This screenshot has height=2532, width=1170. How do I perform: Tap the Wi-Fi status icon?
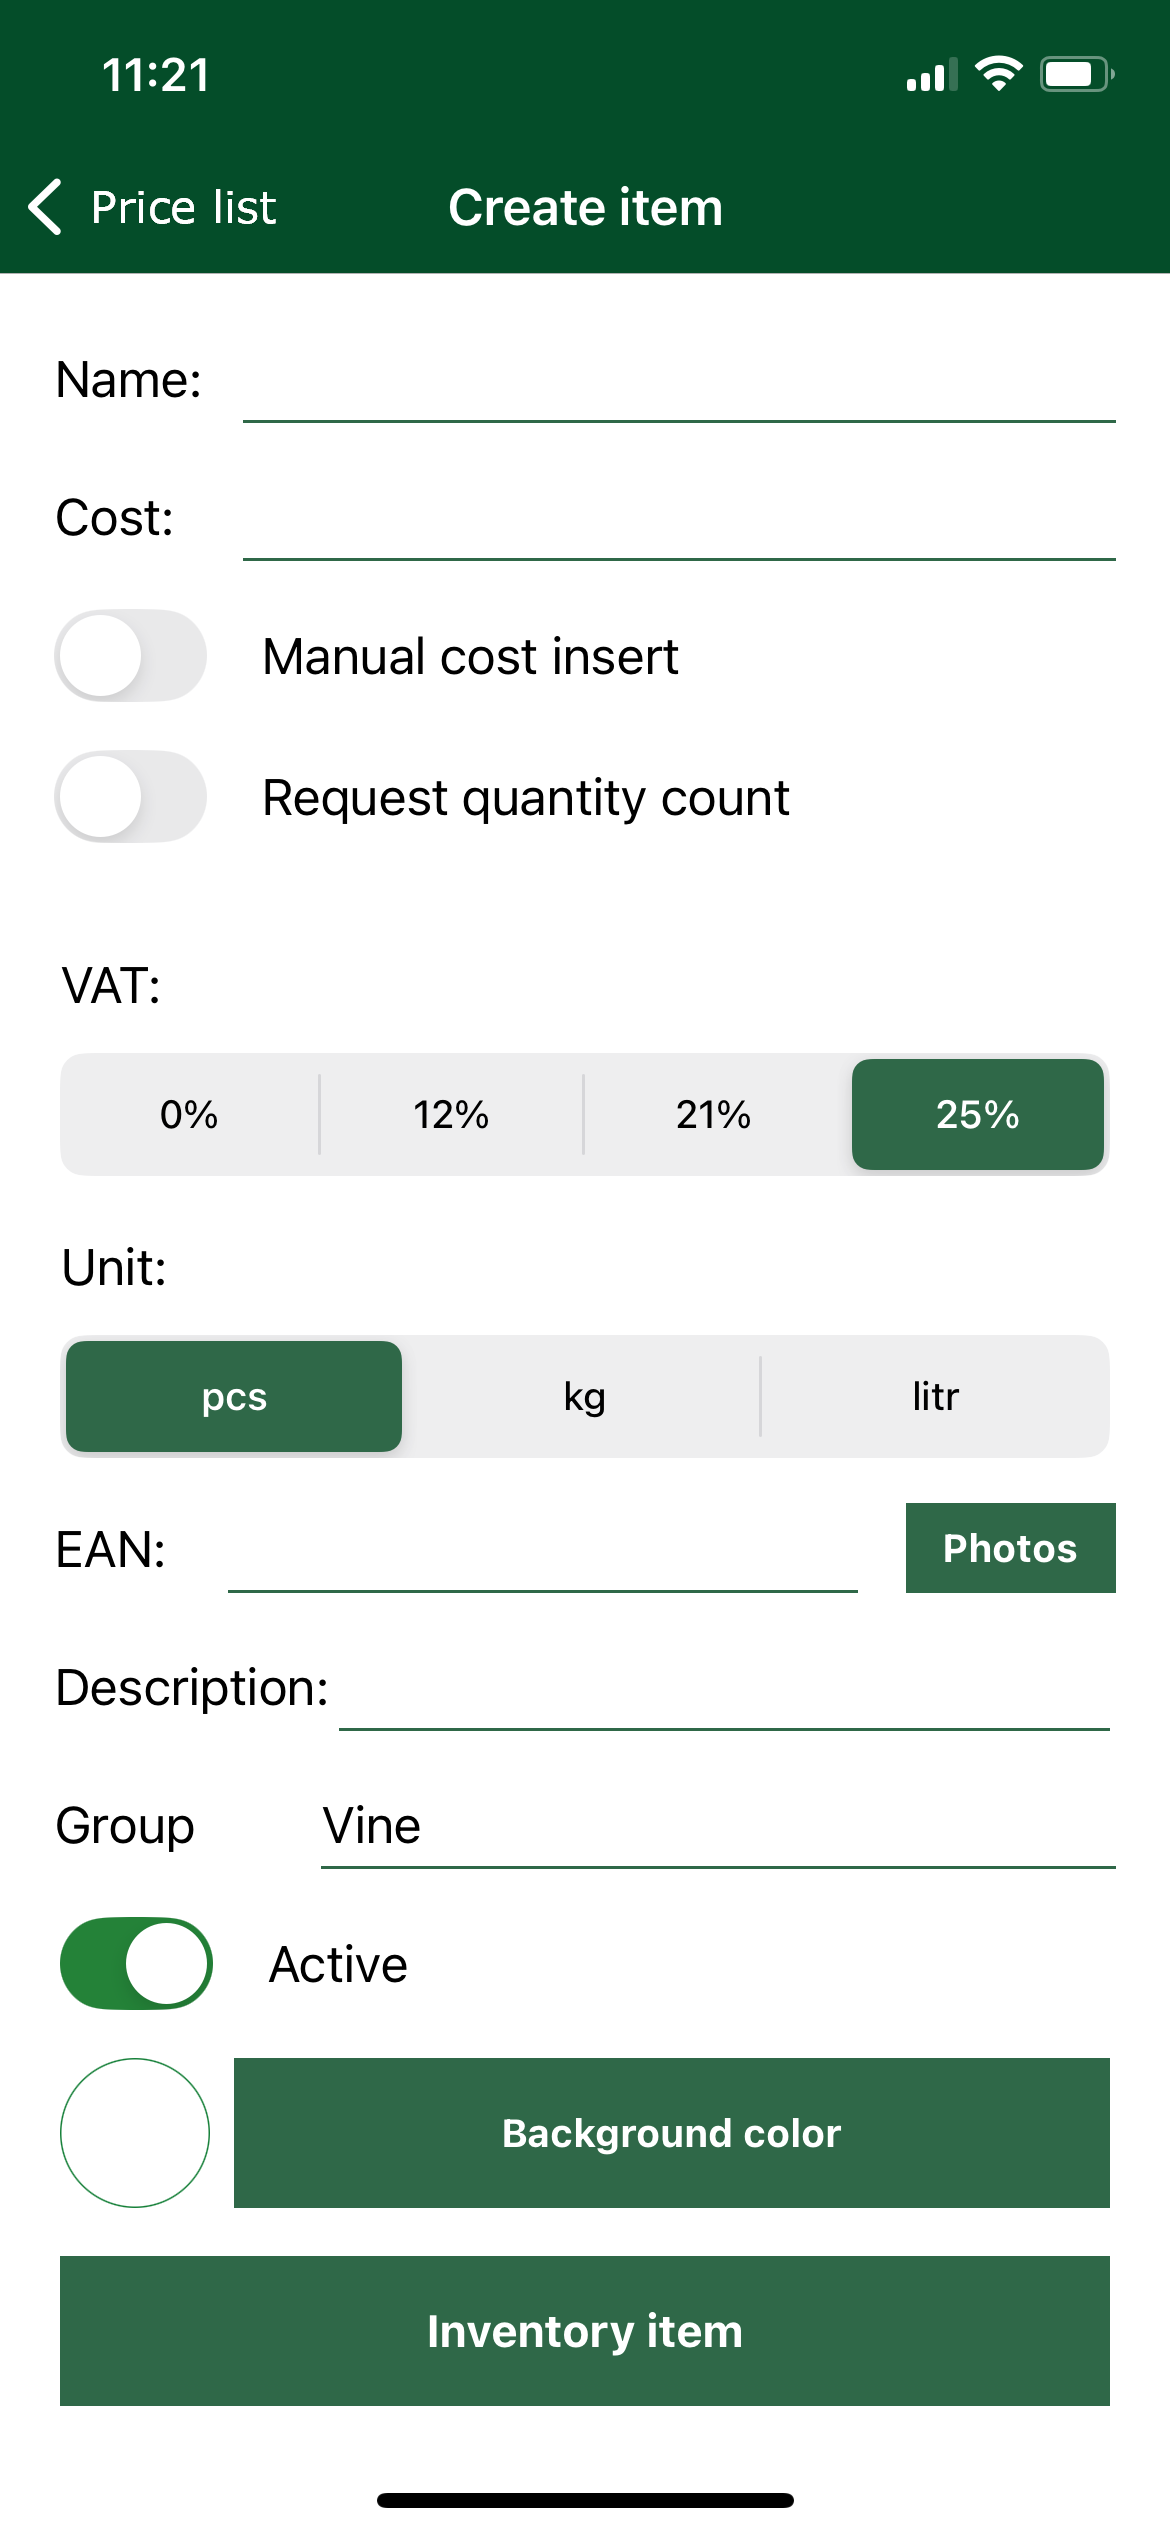[x=998, y=74]
